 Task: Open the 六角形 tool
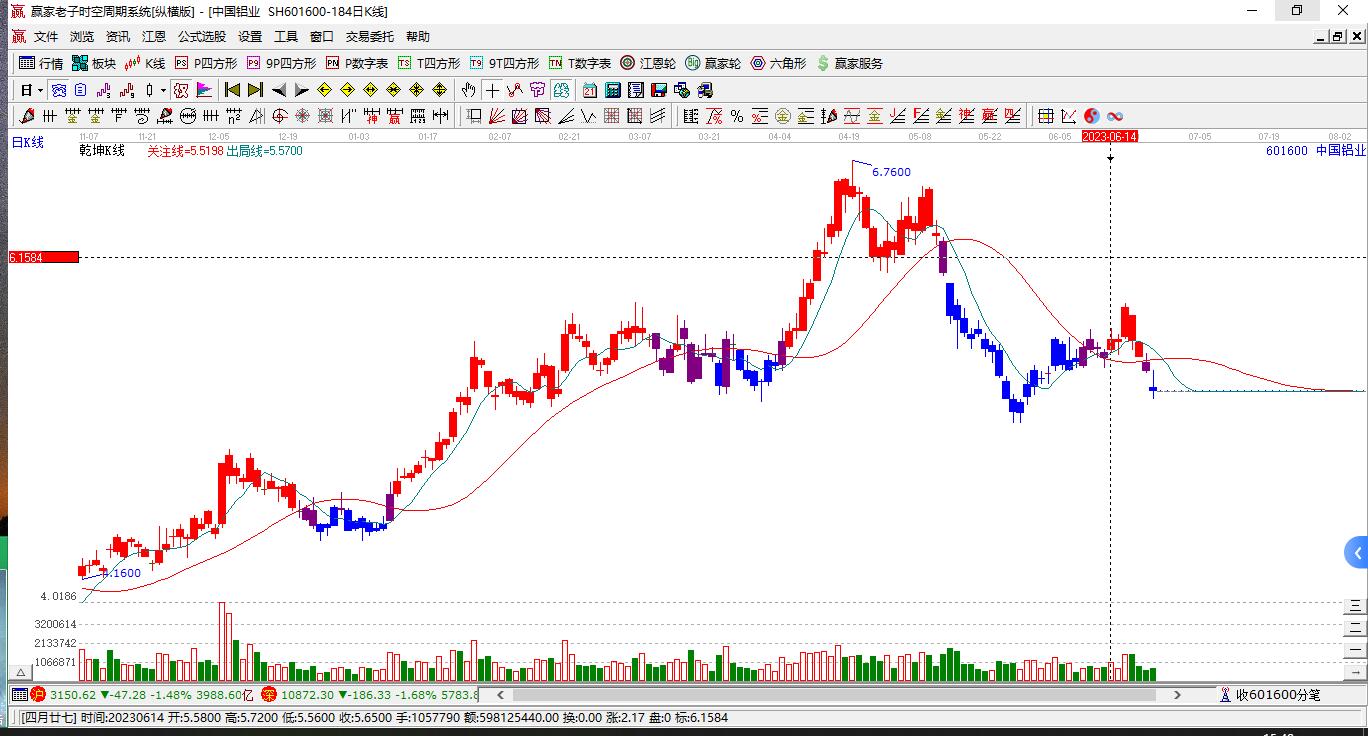(778, 63)
